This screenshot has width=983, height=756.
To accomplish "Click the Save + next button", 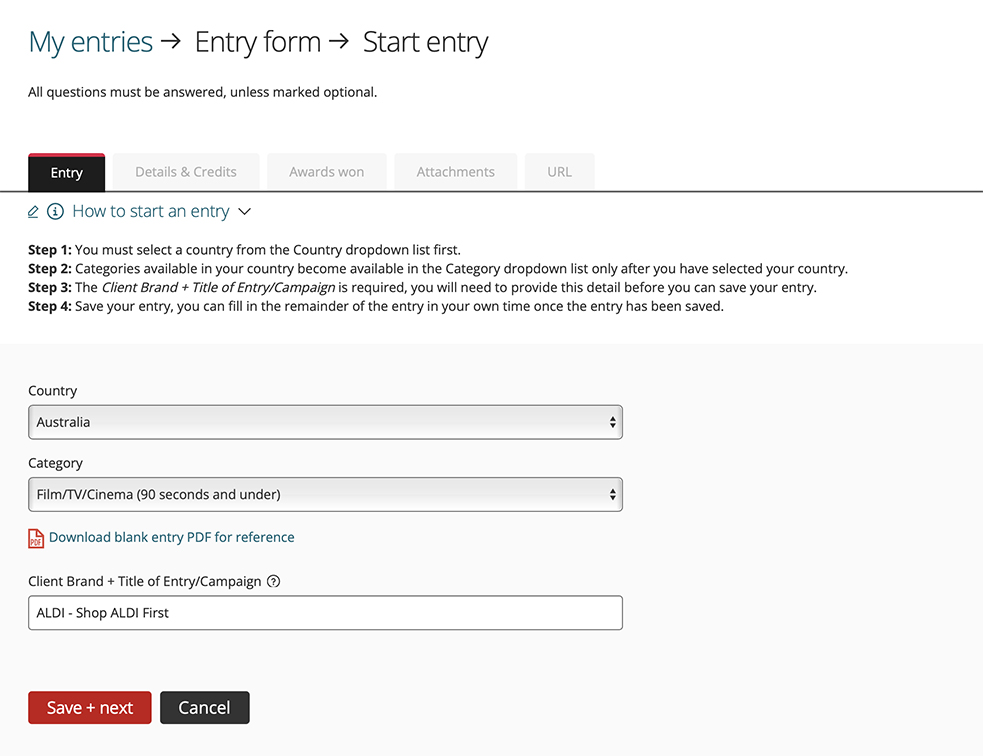I will click(x=90, y=708).
